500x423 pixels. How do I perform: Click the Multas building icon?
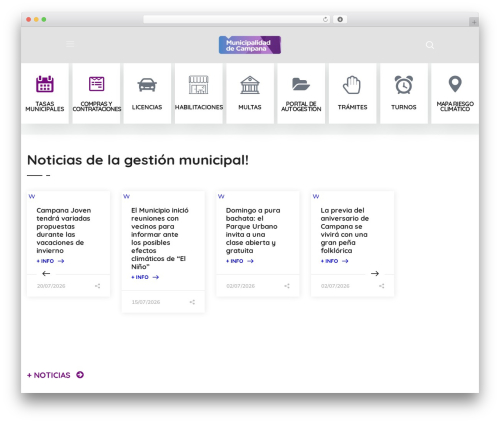(x=250, y=85)
